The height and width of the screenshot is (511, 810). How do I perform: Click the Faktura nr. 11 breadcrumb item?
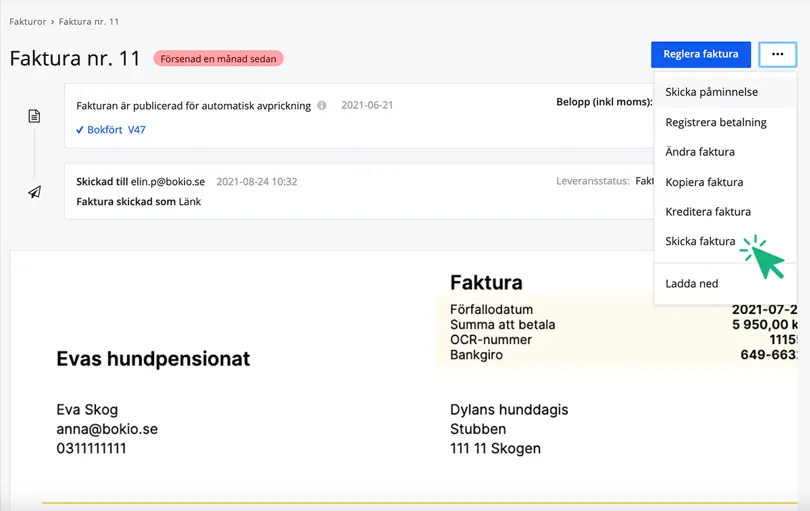[89, 21]
